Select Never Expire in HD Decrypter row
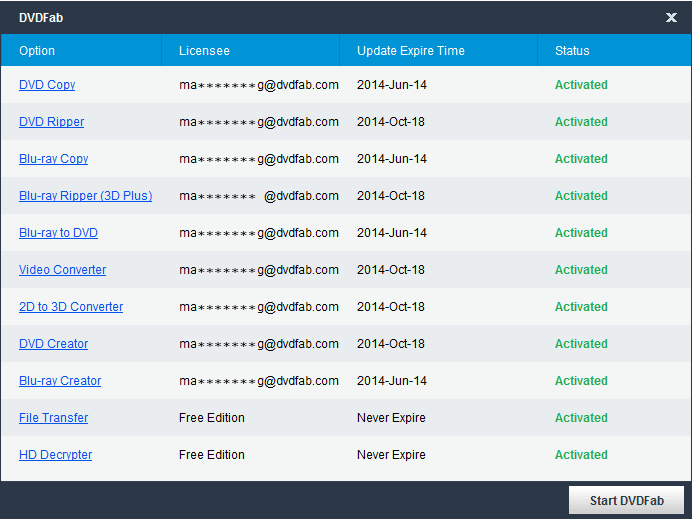Image resolution: width=692 pixels, height=520 pixels. coord(391,455)
